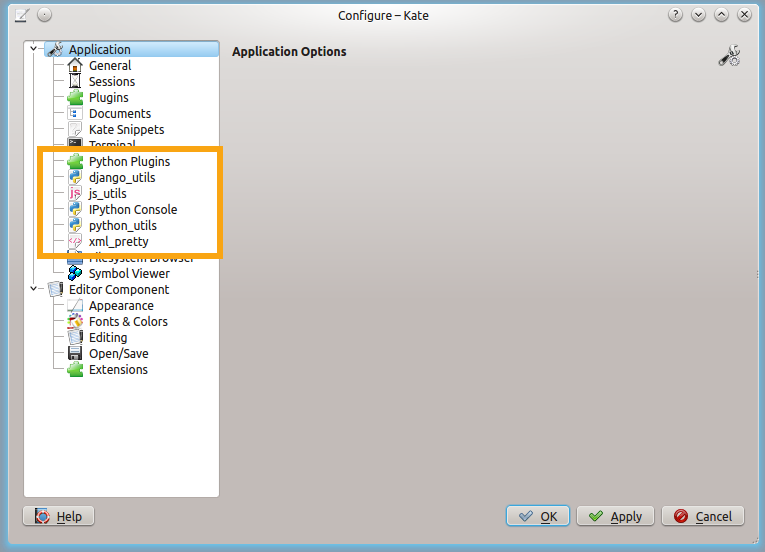This screenshot has height=552, width=765.
Task: Click the Python icon beside django_utils
Action: [x=75, y=177]
